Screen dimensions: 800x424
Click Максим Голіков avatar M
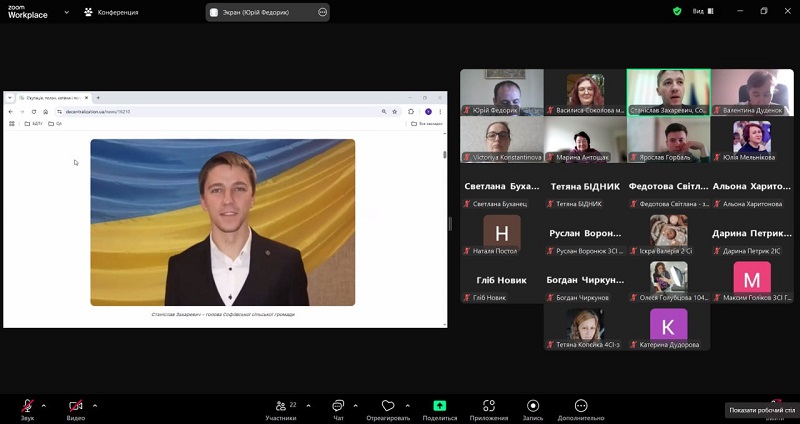click(x=752, y=278)
